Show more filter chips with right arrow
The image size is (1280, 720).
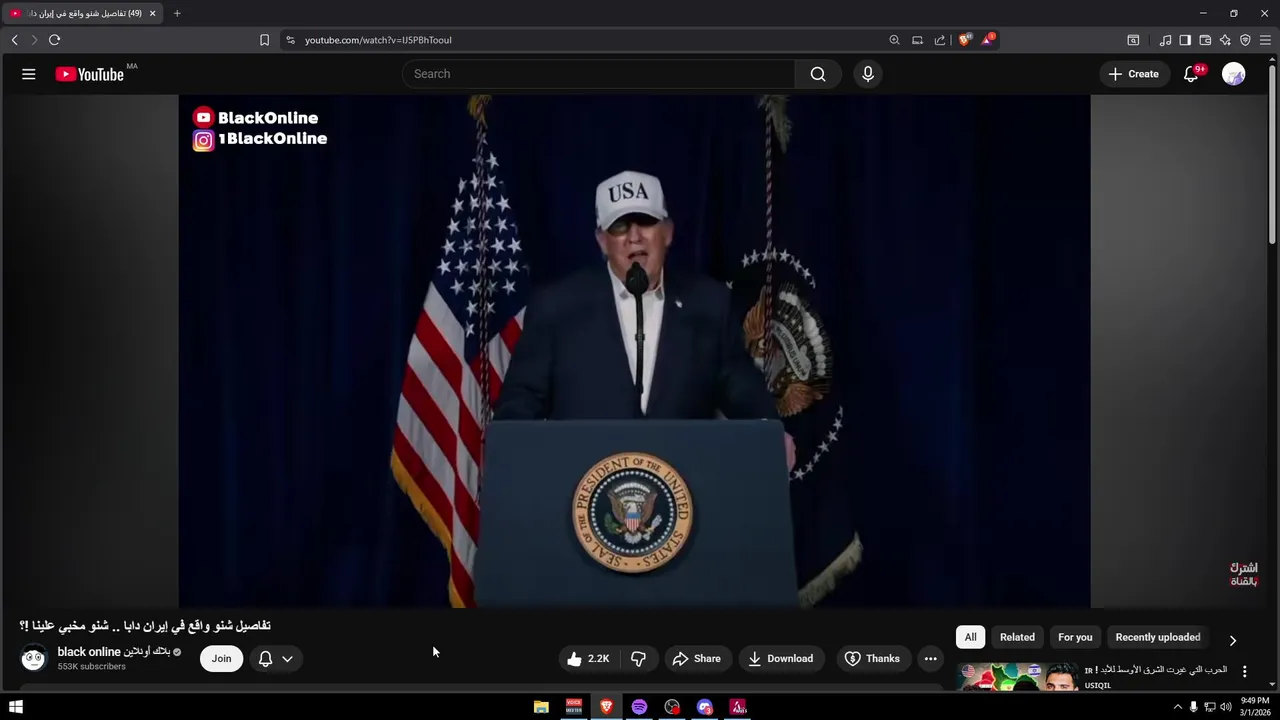(1232, 640)
